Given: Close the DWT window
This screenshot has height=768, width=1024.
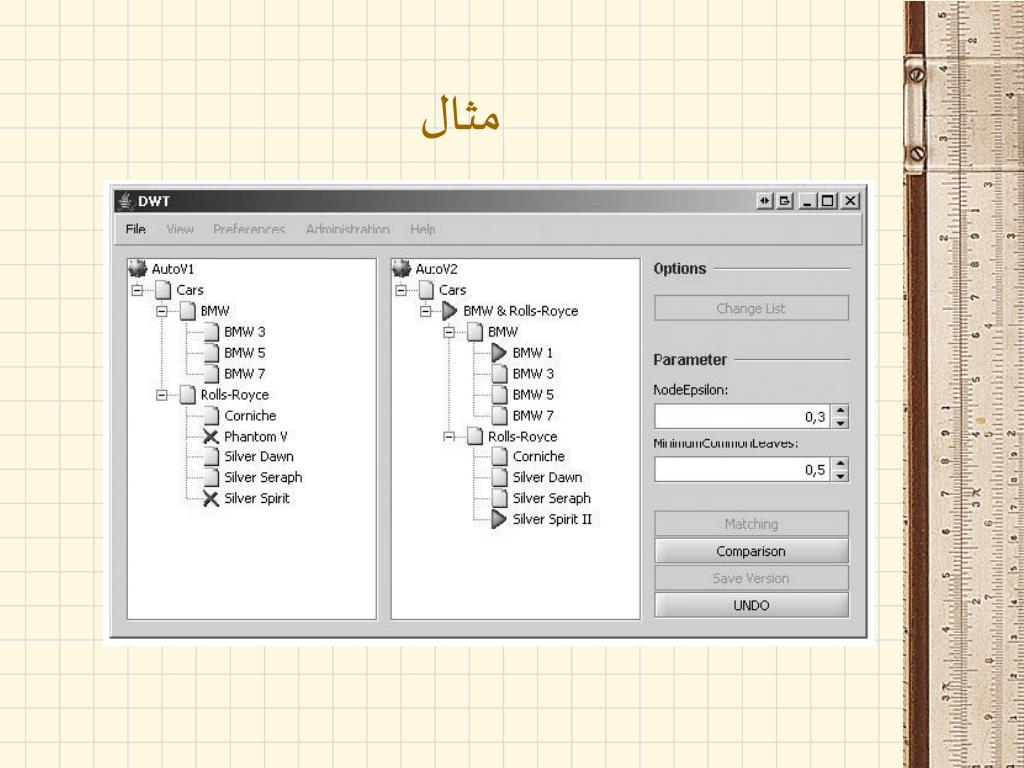Looking at the screenshot, I should (850, 201).
